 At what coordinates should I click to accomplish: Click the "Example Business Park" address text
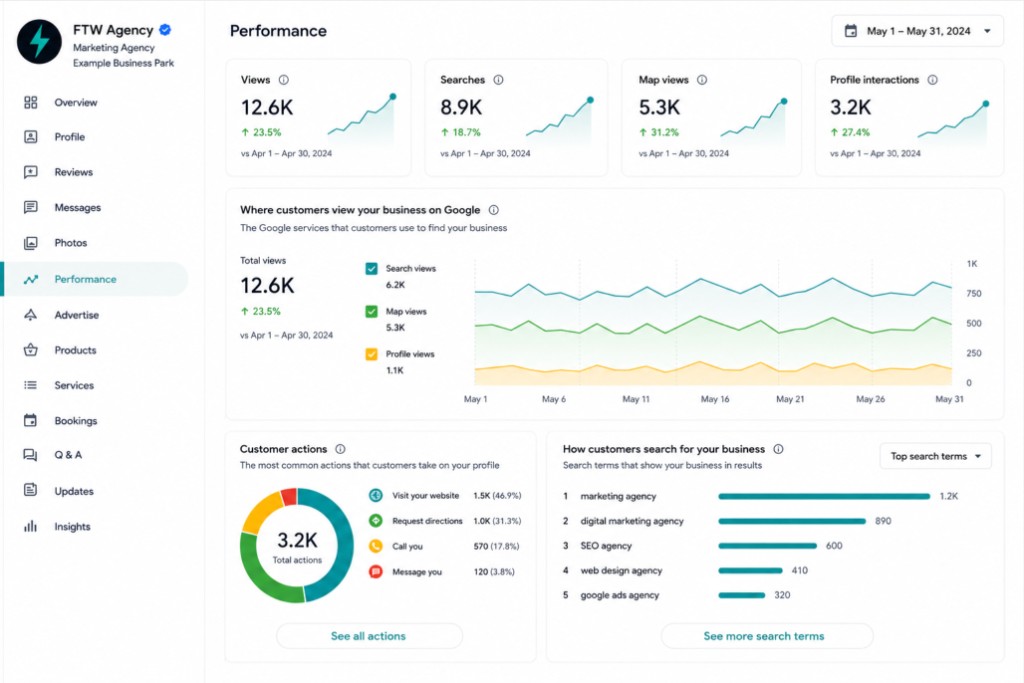tap(123, 63)
